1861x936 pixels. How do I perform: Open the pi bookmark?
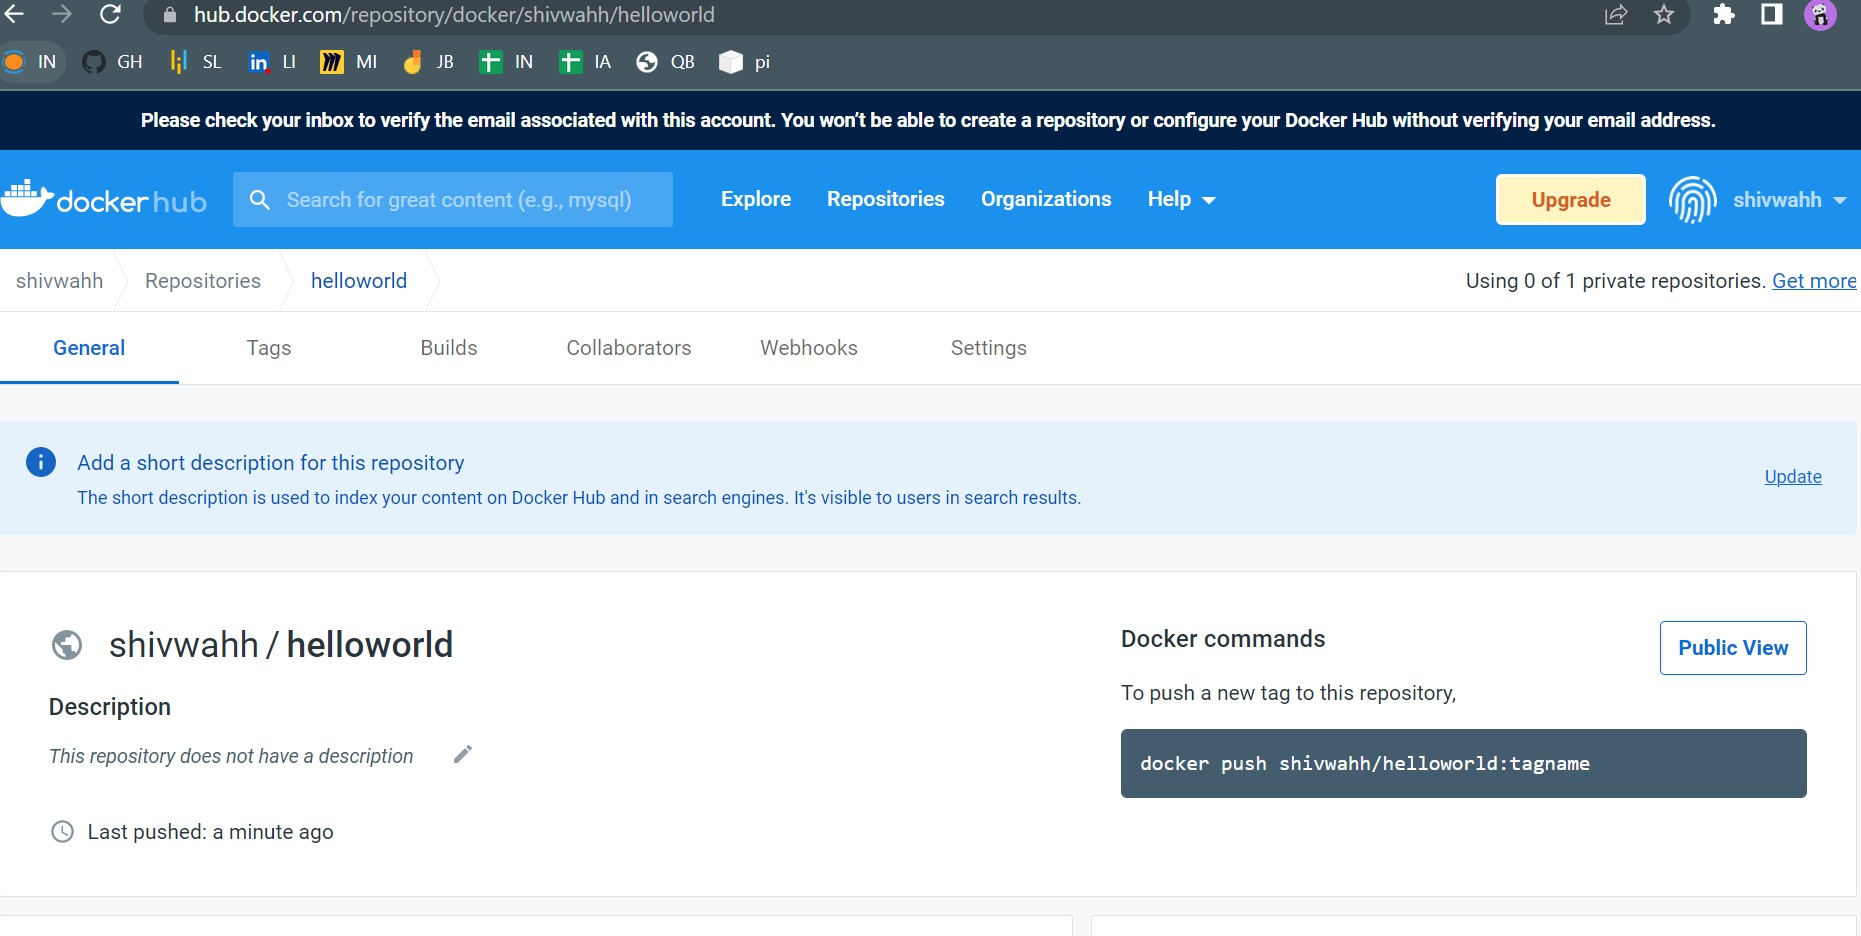(x=745, y=62)
